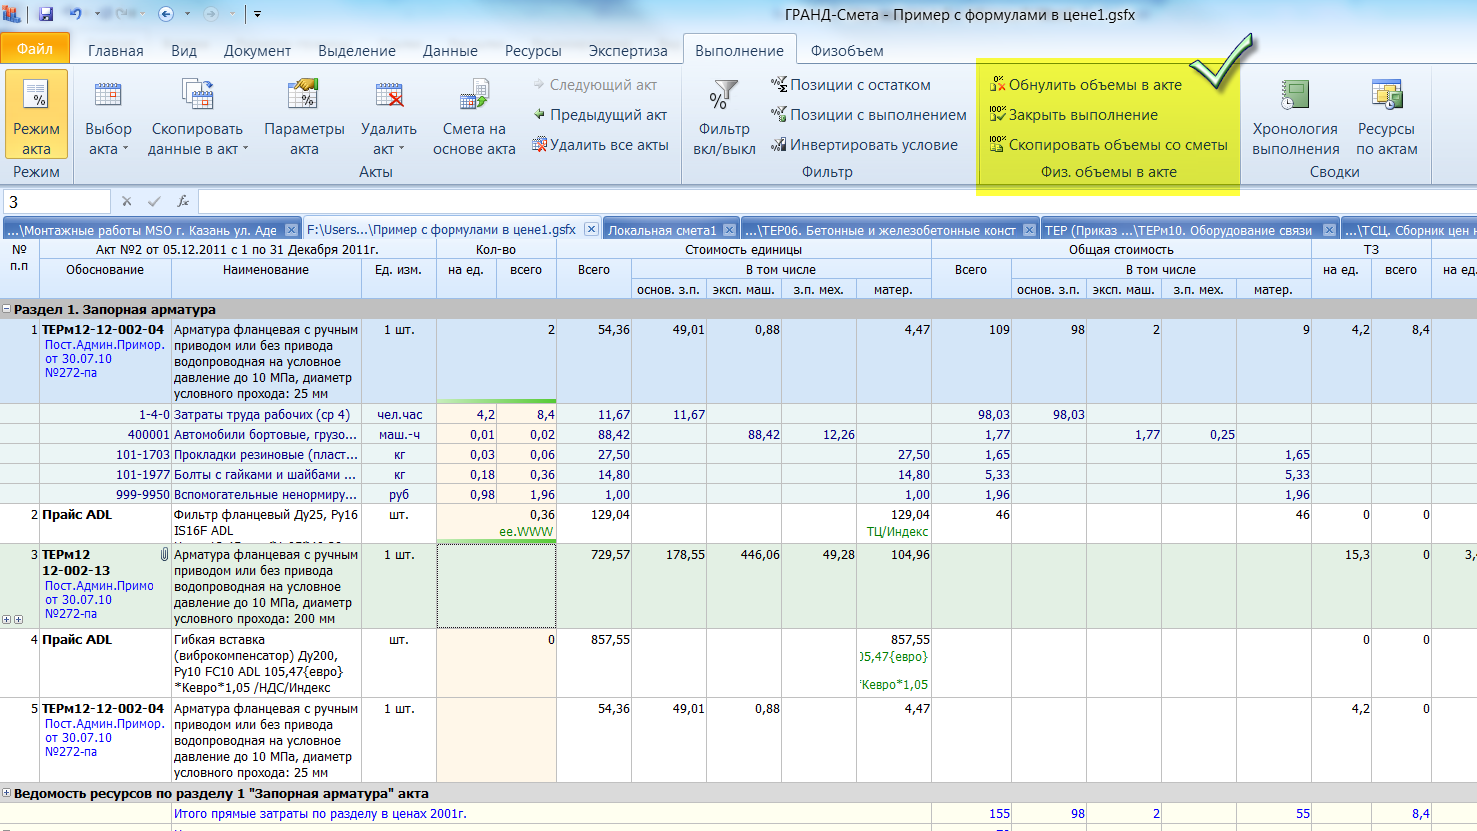Click link Пост.Админ.Примор. in position 1
Screen dimensions: 1477x831
click(x=104, y=345)
